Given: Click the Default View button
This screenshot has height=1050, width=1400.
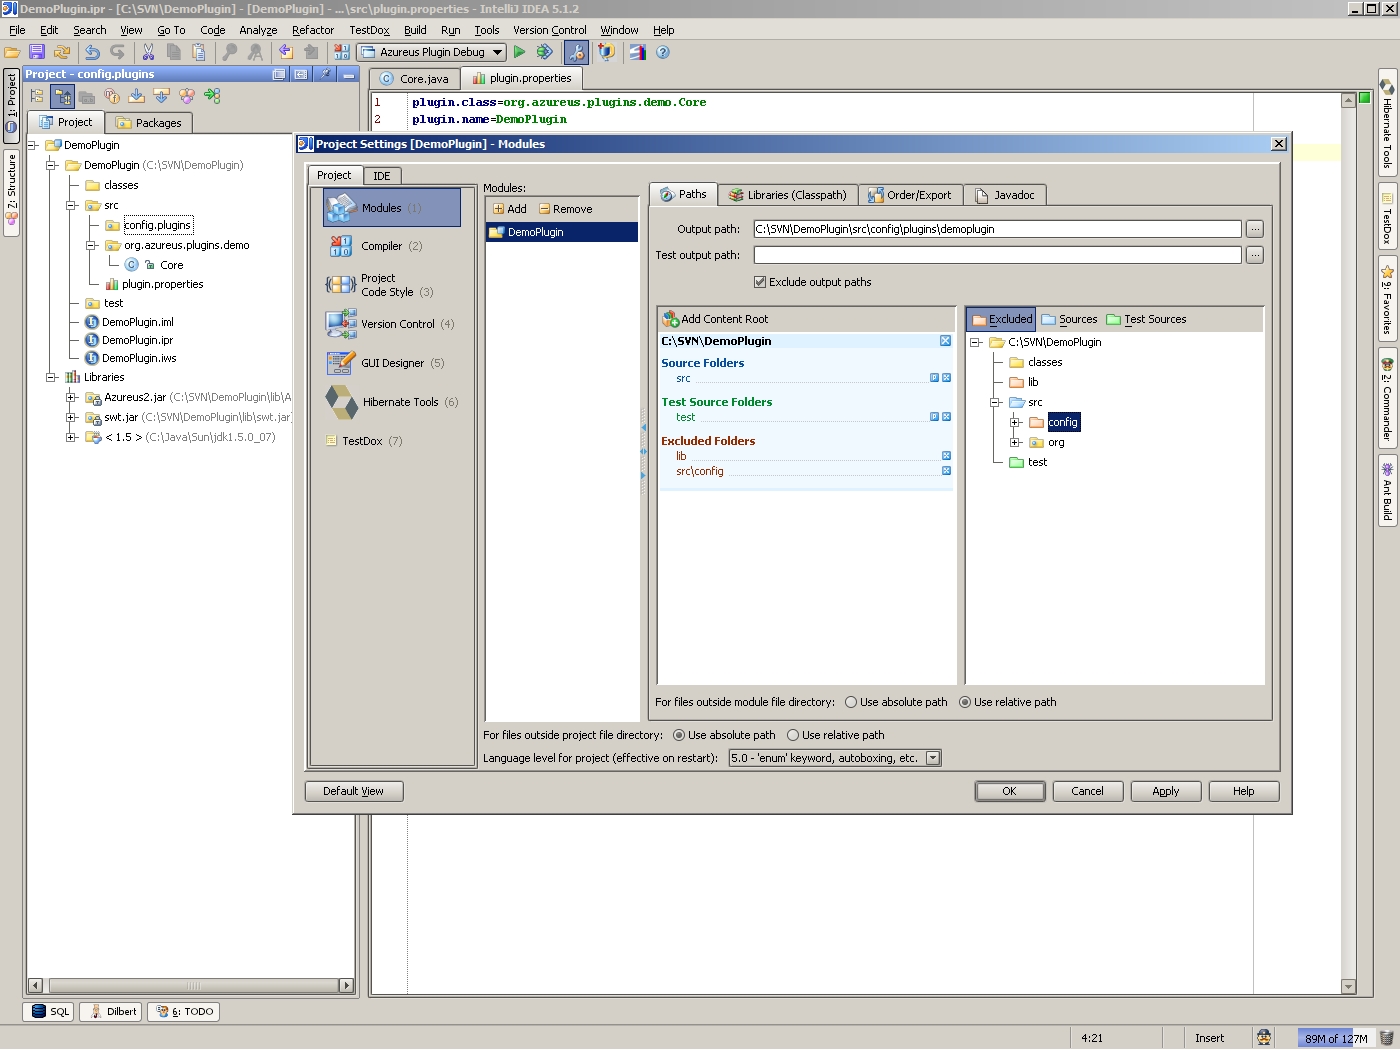Looking at the screenshot, I should pos(354,791).
